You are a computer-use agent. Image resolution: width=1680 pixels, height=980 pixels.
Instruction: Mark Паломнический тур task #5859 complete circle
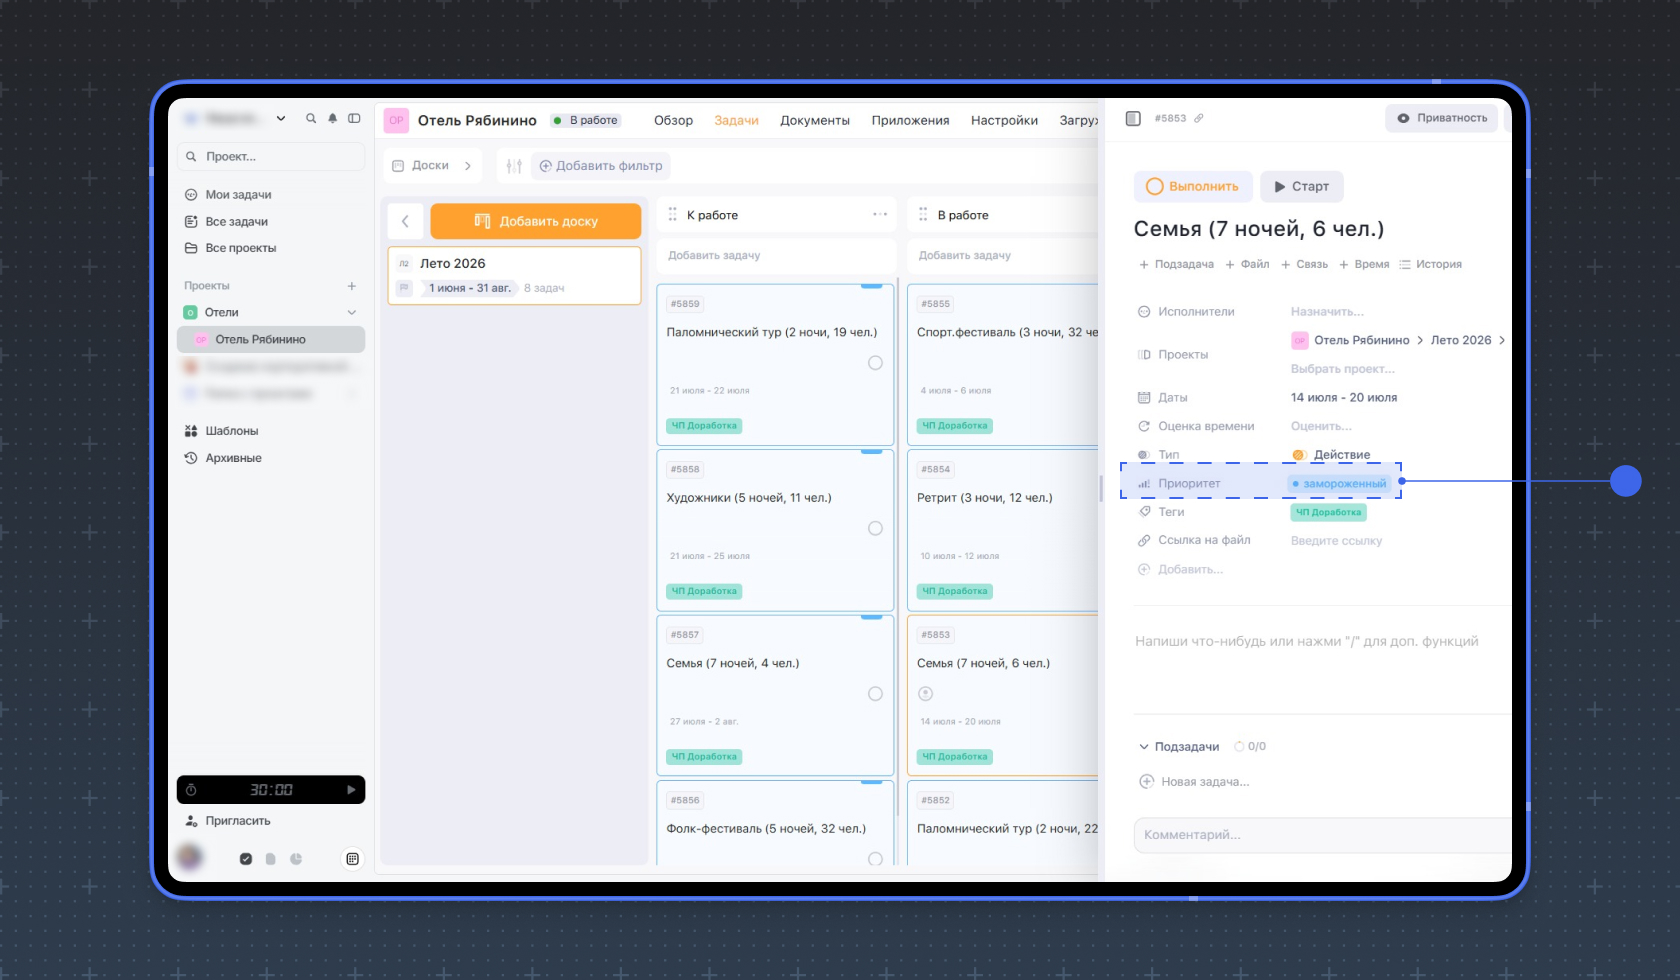tap(875, 363)
